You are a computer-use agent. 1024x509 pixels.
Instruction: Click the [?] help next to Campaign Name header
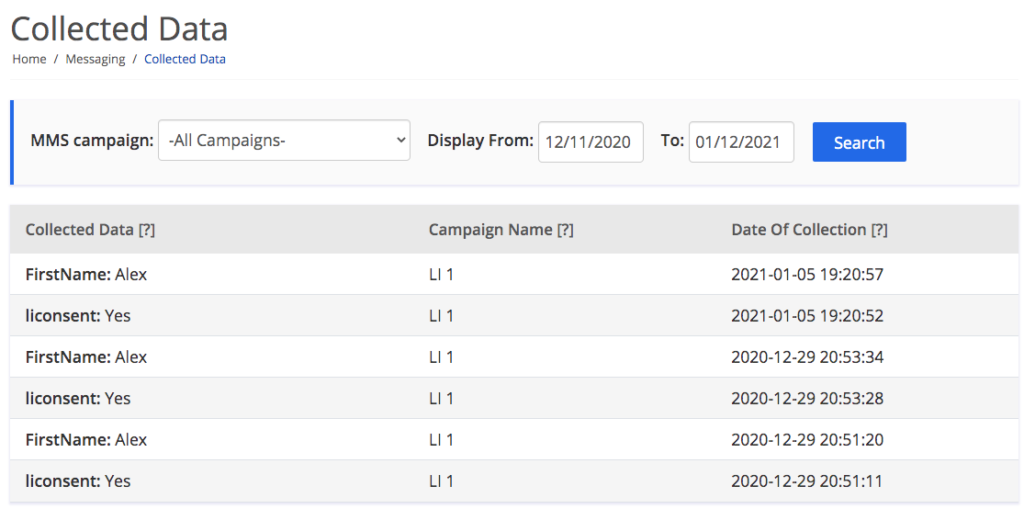point(565,230)
